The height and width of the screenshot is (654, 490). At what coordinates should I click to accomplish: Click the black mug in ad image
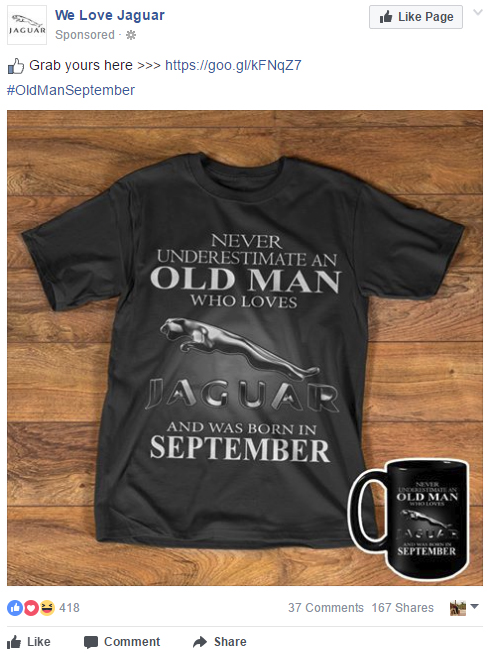409,519
